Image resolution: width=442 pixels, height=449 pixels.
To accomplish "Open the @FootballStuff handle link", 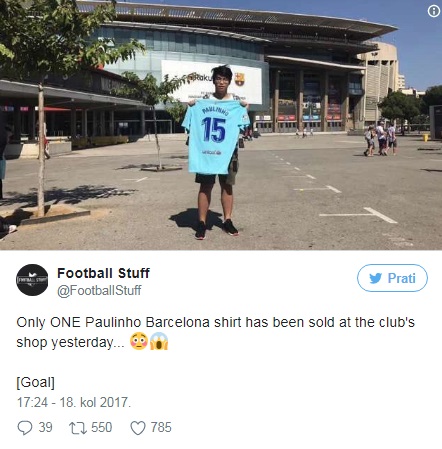I will 99,290.
